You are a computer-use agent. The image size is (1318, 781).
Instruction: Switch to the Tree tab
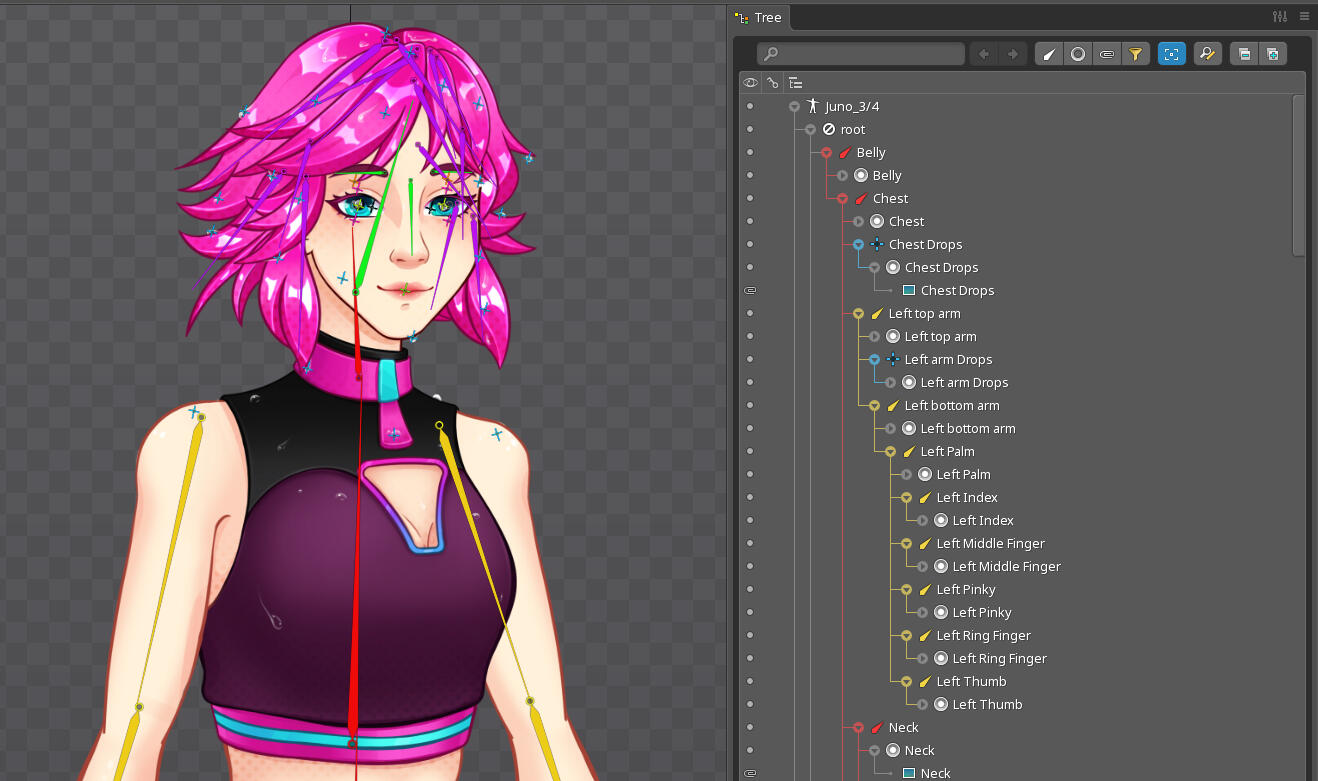tap(759, 17)
